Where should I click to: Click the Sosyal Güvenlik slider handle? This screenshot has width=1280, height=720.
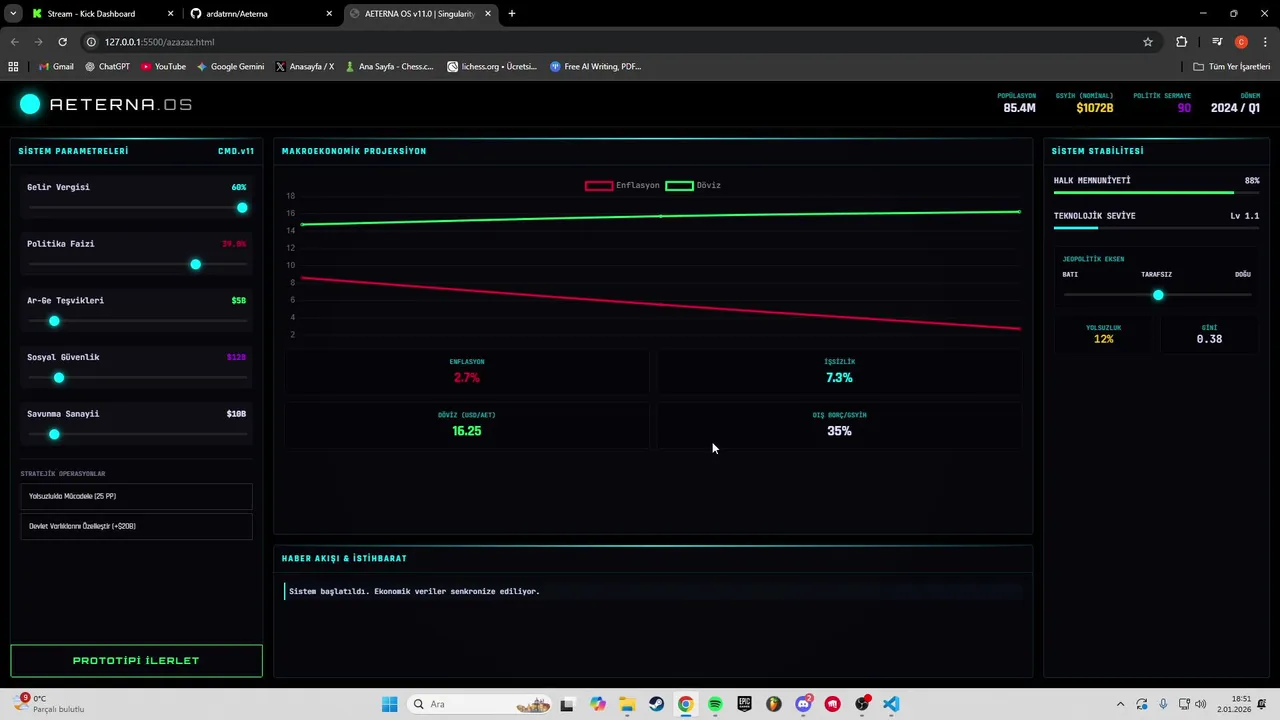(x=59, y=377)
